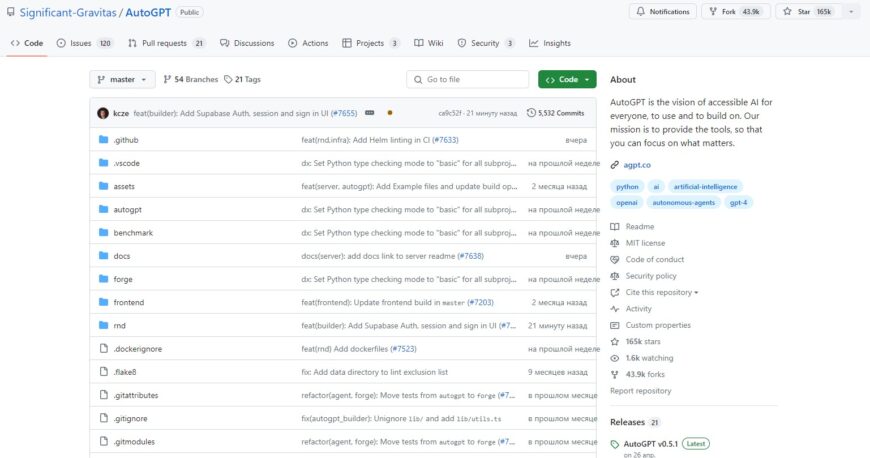Open the Issues tab
Image resolution: width=870 pixels, height=458 pixels.
click(x=84, y=43)
